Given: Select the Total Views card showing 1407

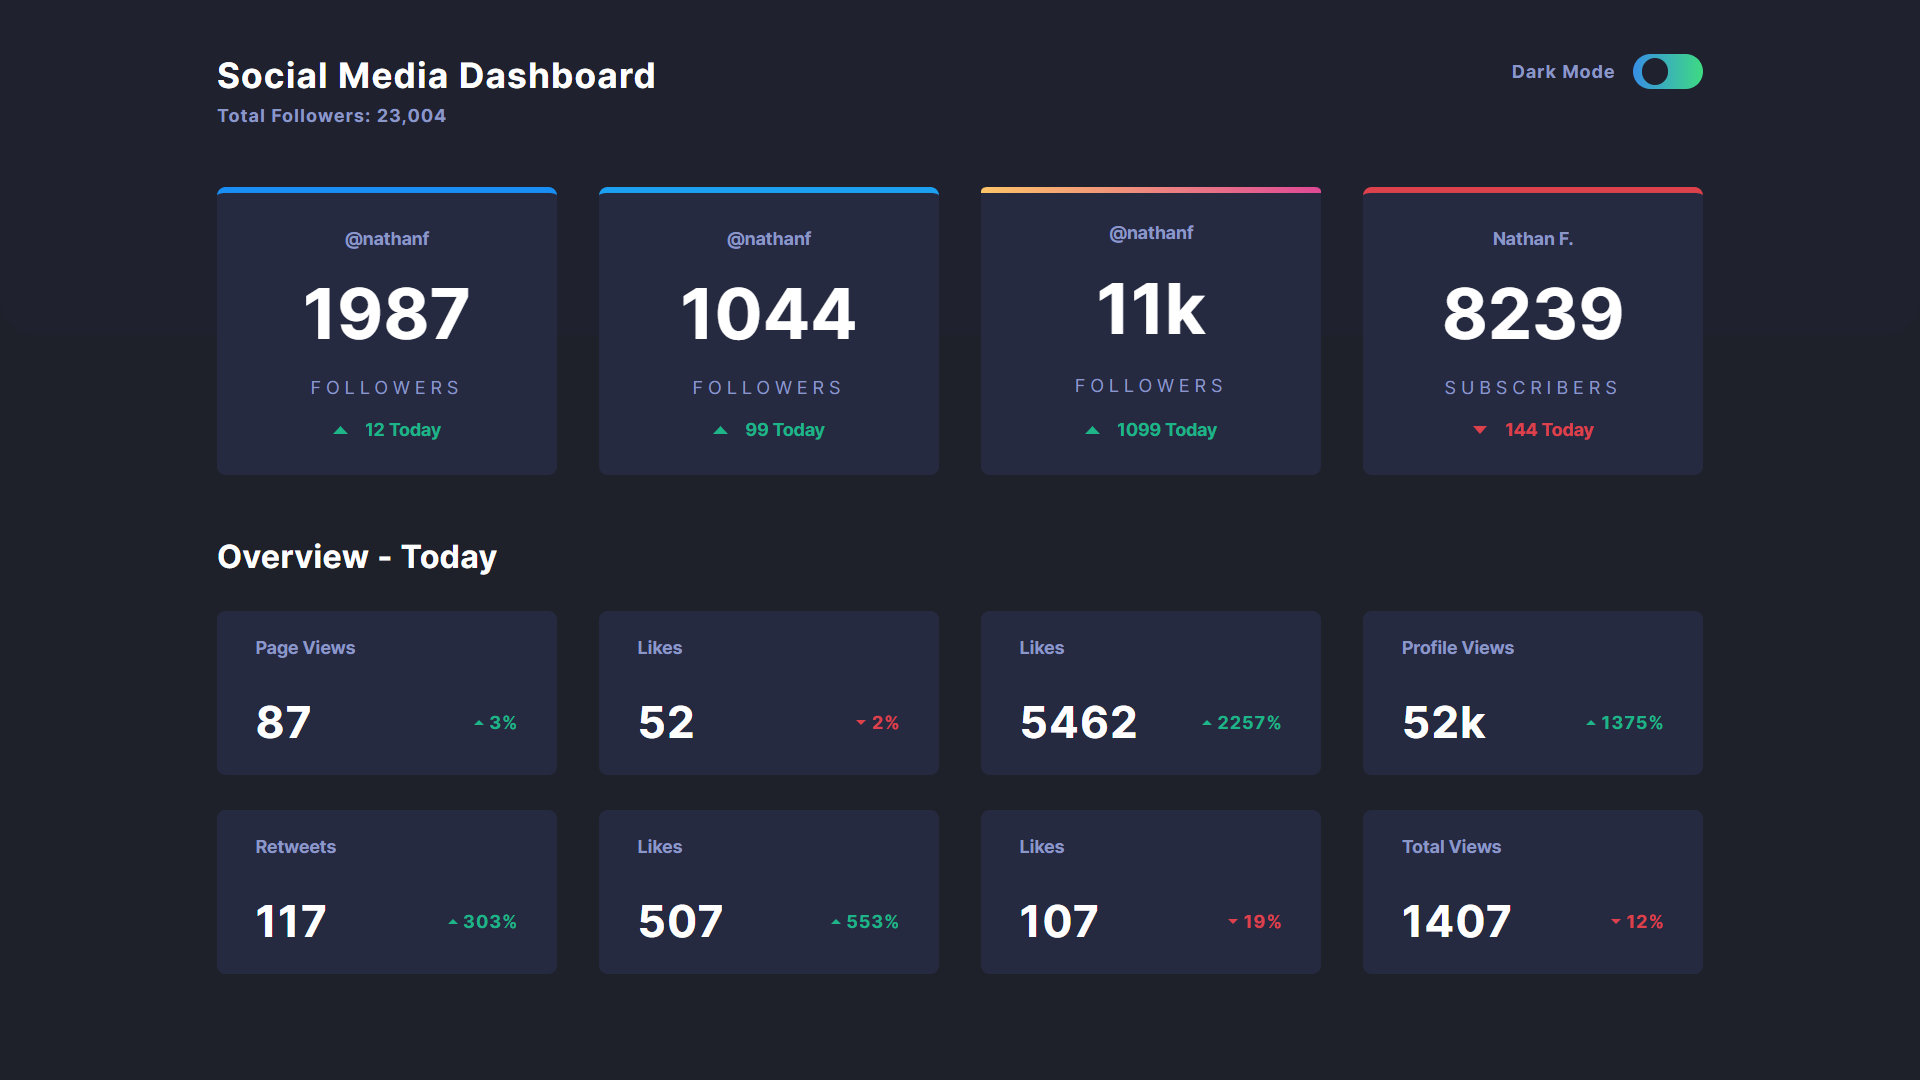Looking at the screenshot, I should click(x=1532, y=891).
